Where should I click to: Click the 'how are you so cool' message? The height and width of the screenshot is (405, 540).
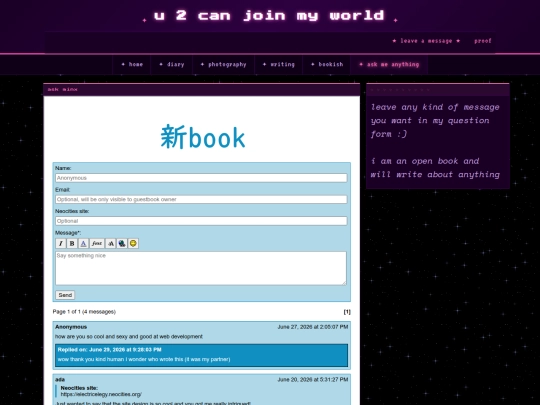129,336
